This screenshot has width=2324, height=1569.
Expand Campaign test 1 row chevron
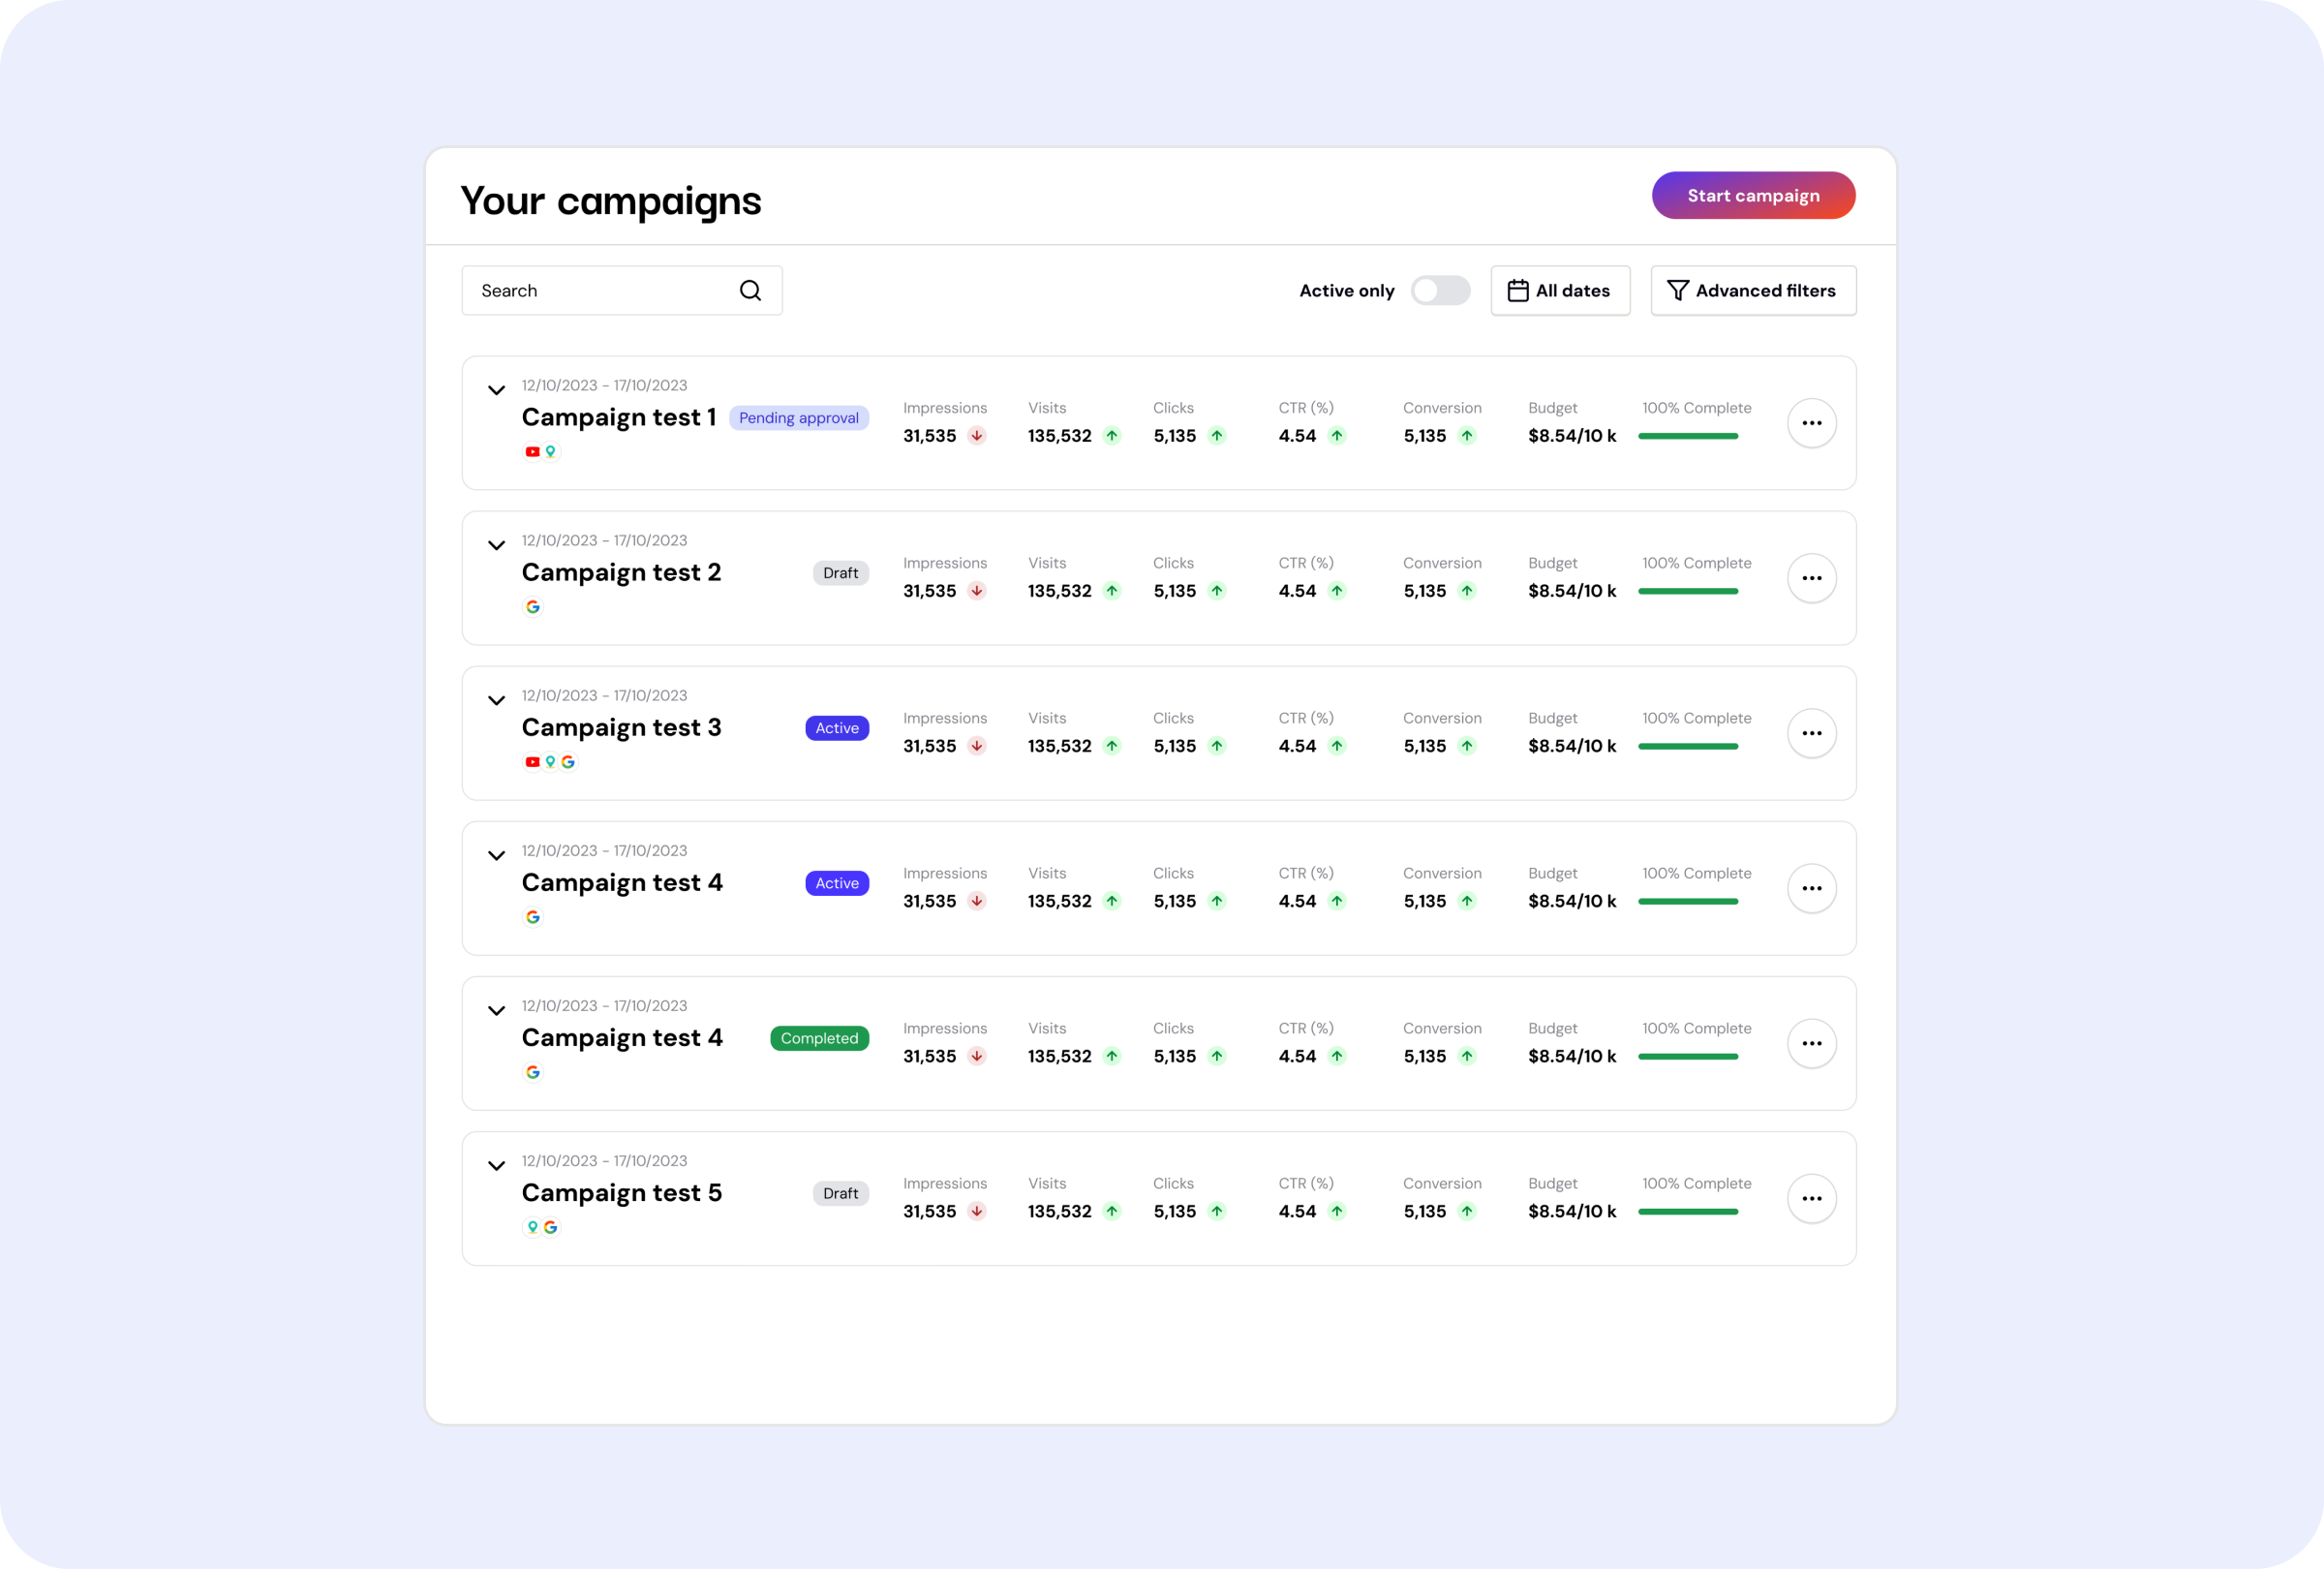point(496,390)
